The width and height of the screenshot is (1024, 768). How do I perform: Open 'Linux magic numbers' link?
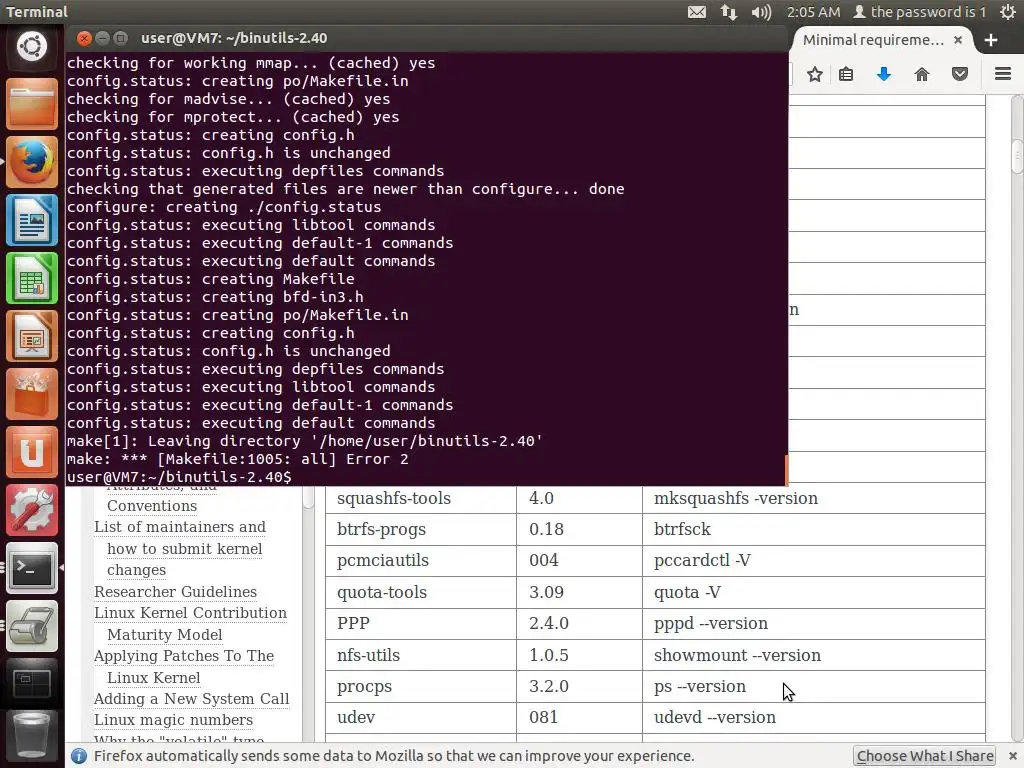pyautogui.click(x=173, y=720)
